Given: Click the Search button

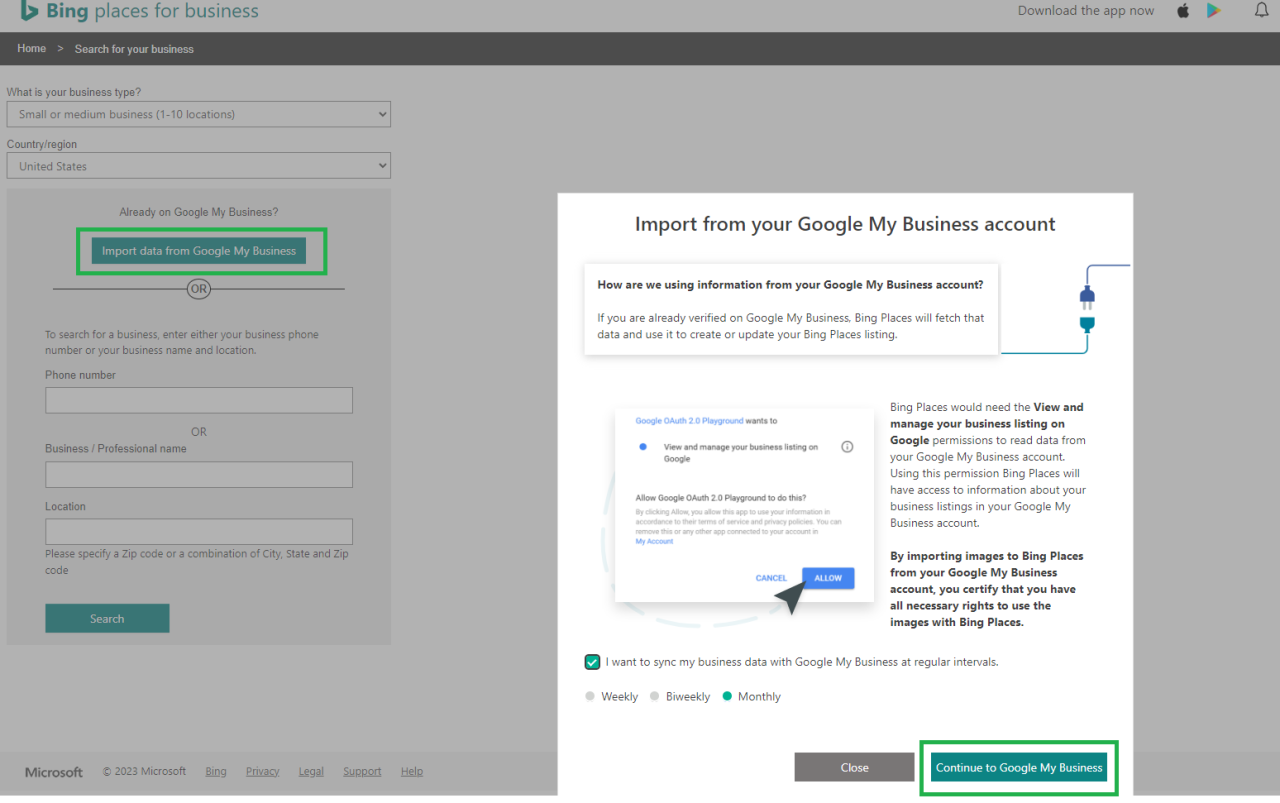Looking at the screenshot, I should pos(107,618).
